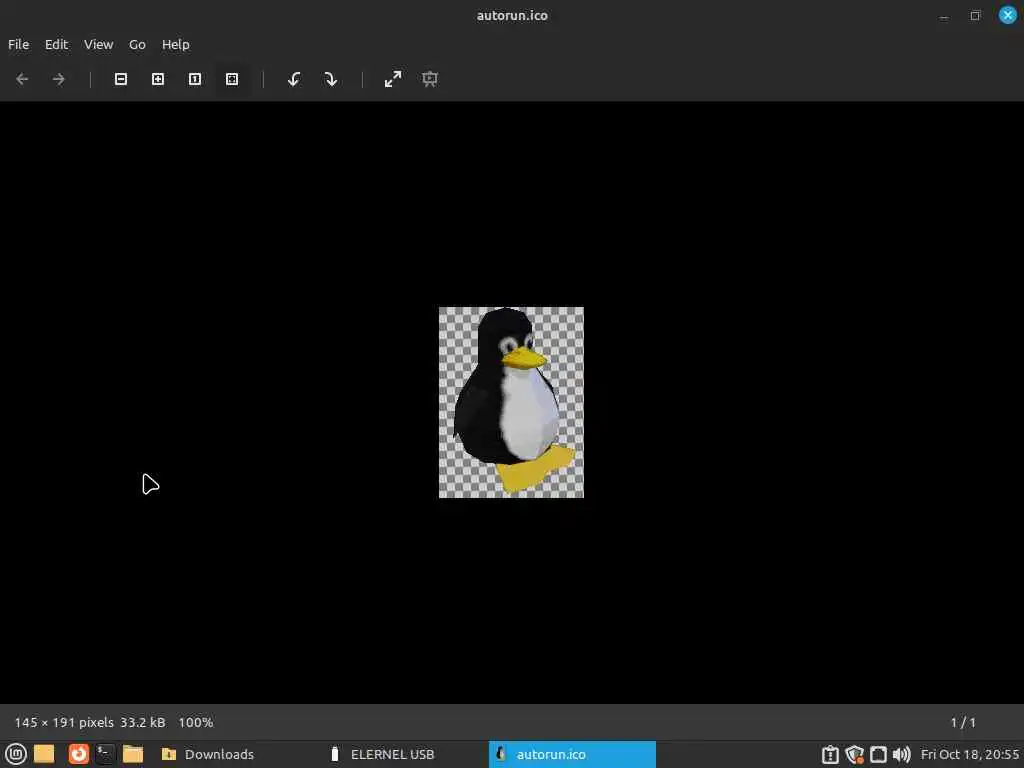The image size is (1024, 768).
Task: Switch to Downloads window in taskbar
Action: tap(208, 754)
